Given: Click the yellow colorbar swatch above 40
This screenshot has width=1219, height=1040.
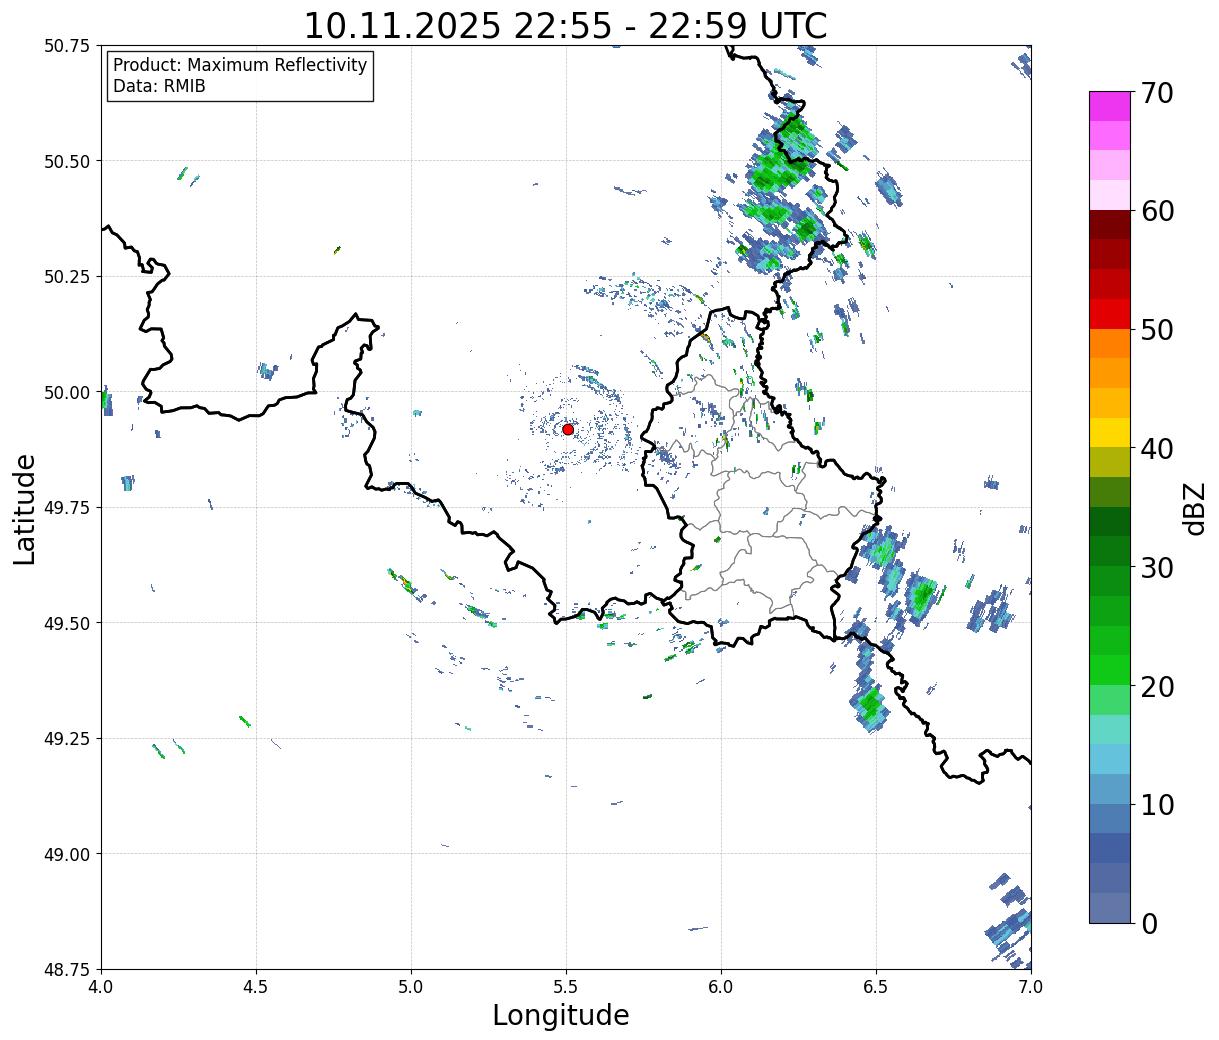Looking at the screenshot, I should [1110, 432].
